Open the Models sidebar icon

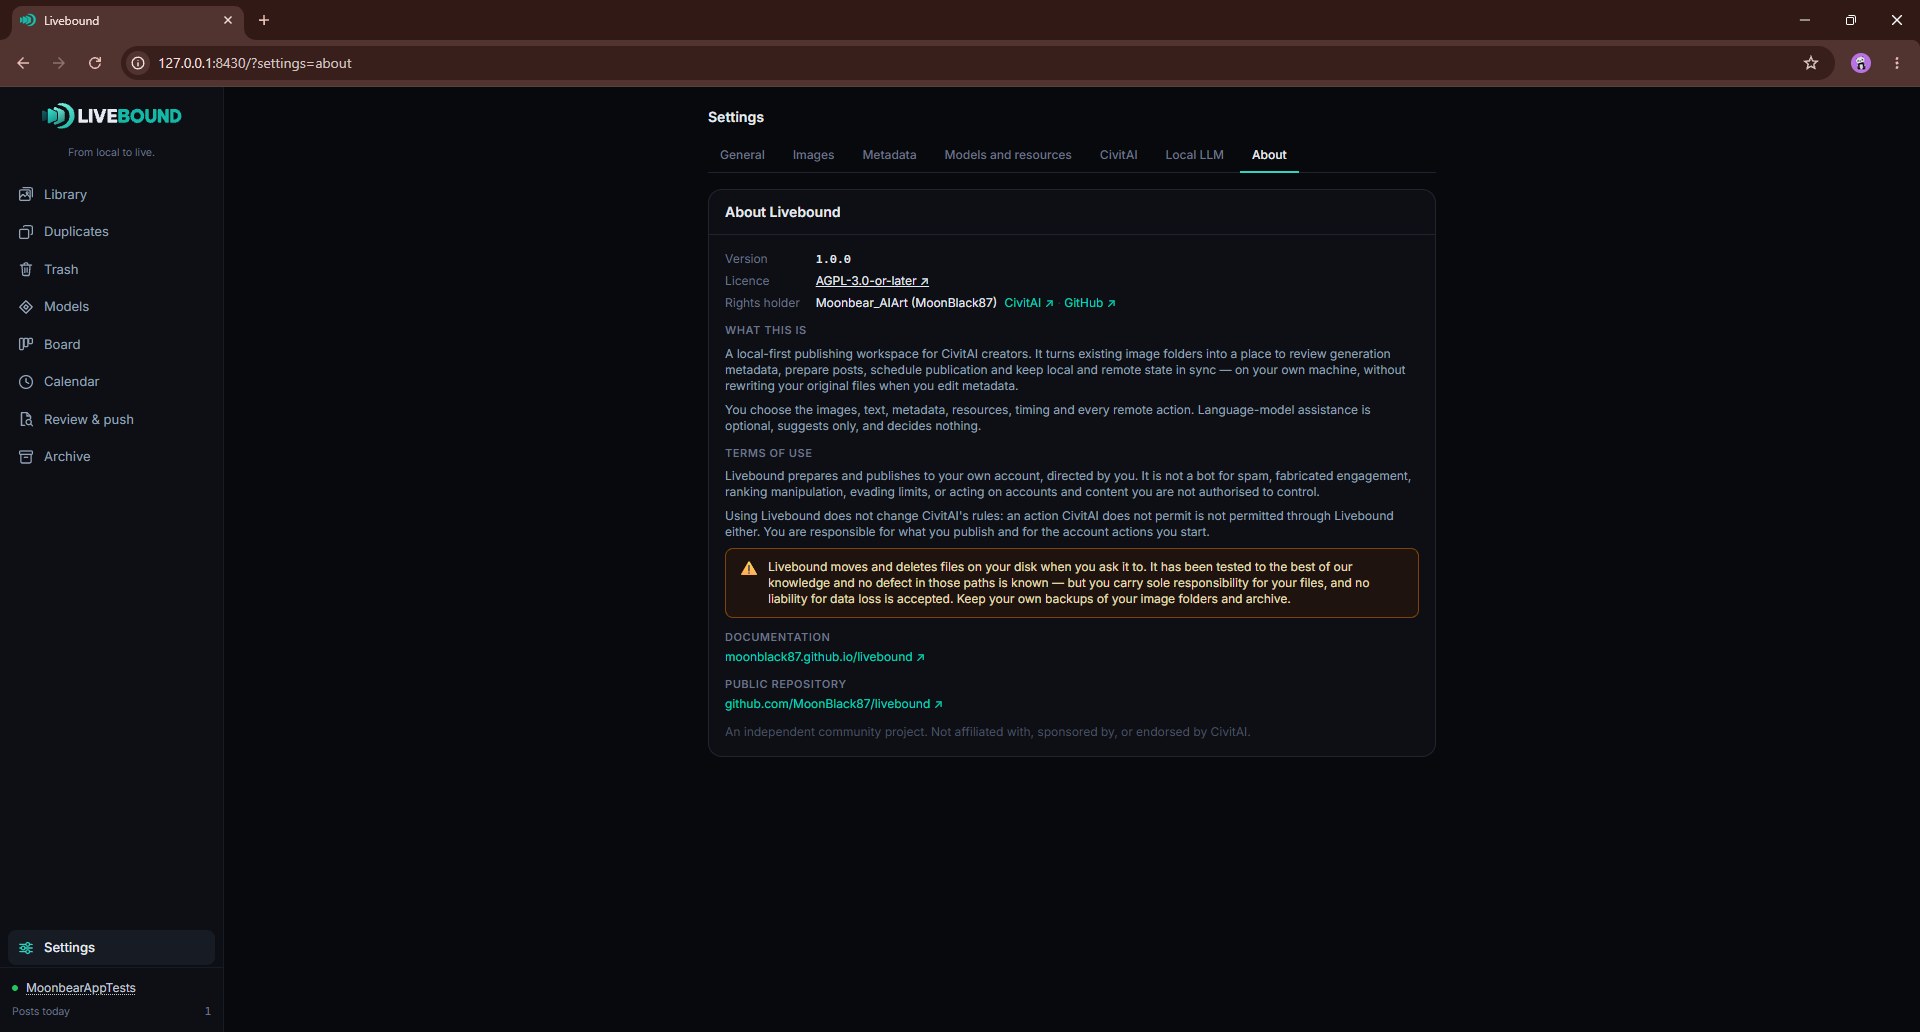26,307
